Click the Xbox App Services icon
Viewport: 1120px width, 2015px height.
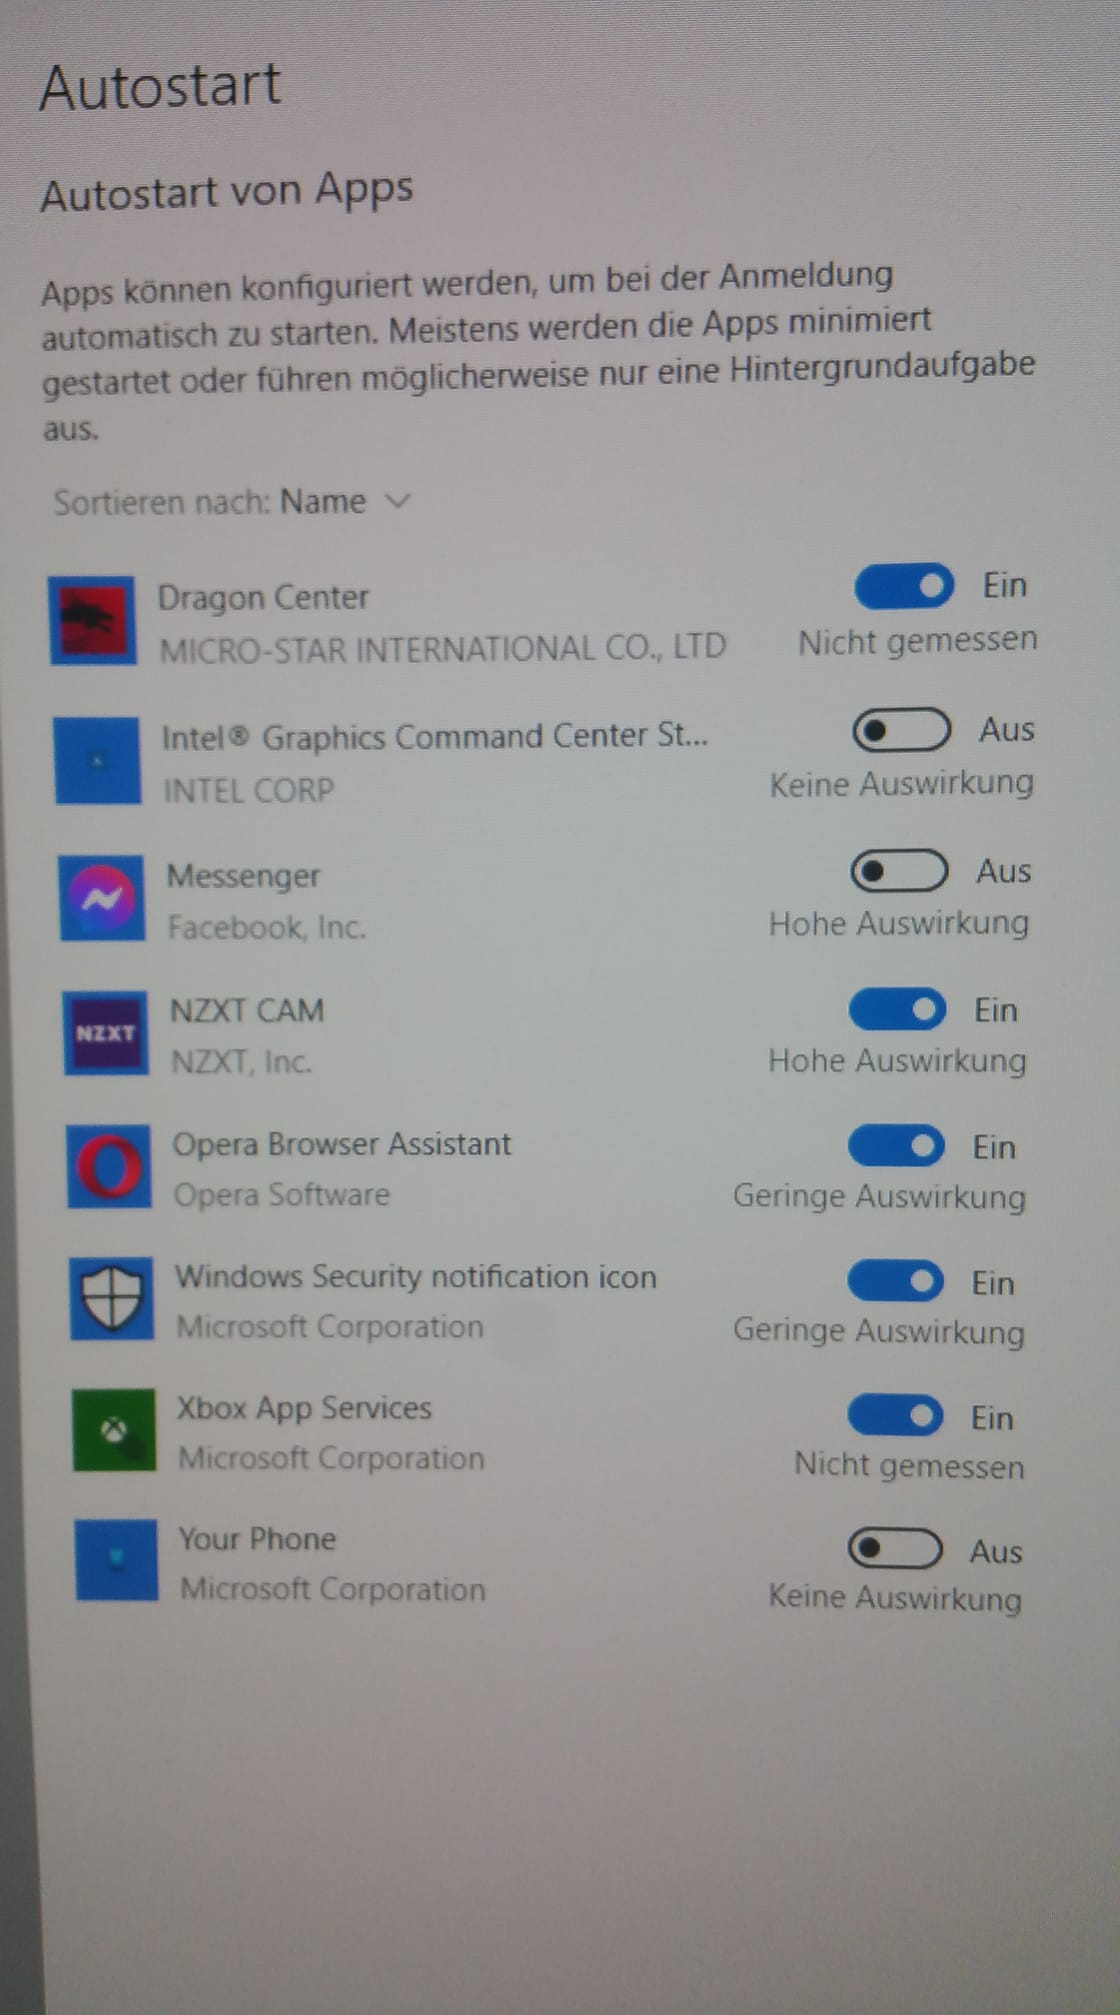click(x=115, y=1430)
